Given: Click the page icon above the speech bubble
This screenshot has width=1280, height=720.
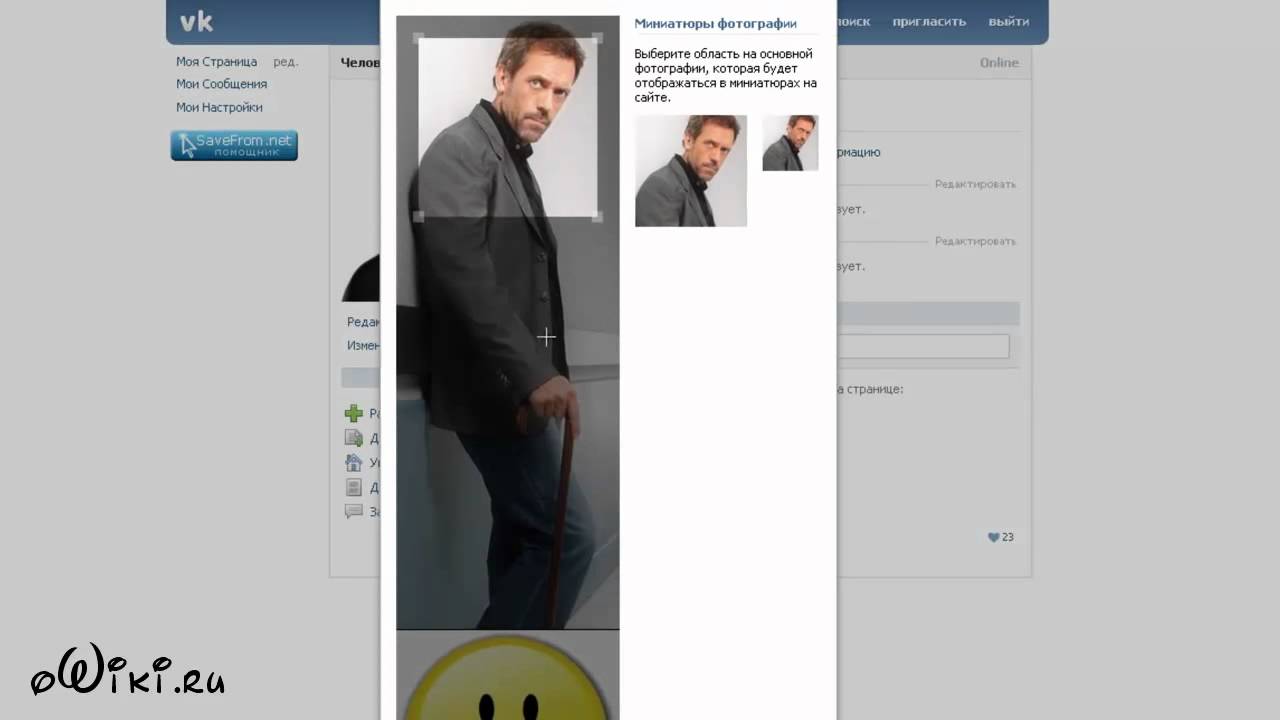Looking at the screenshot, I should (x=353, y=487).
